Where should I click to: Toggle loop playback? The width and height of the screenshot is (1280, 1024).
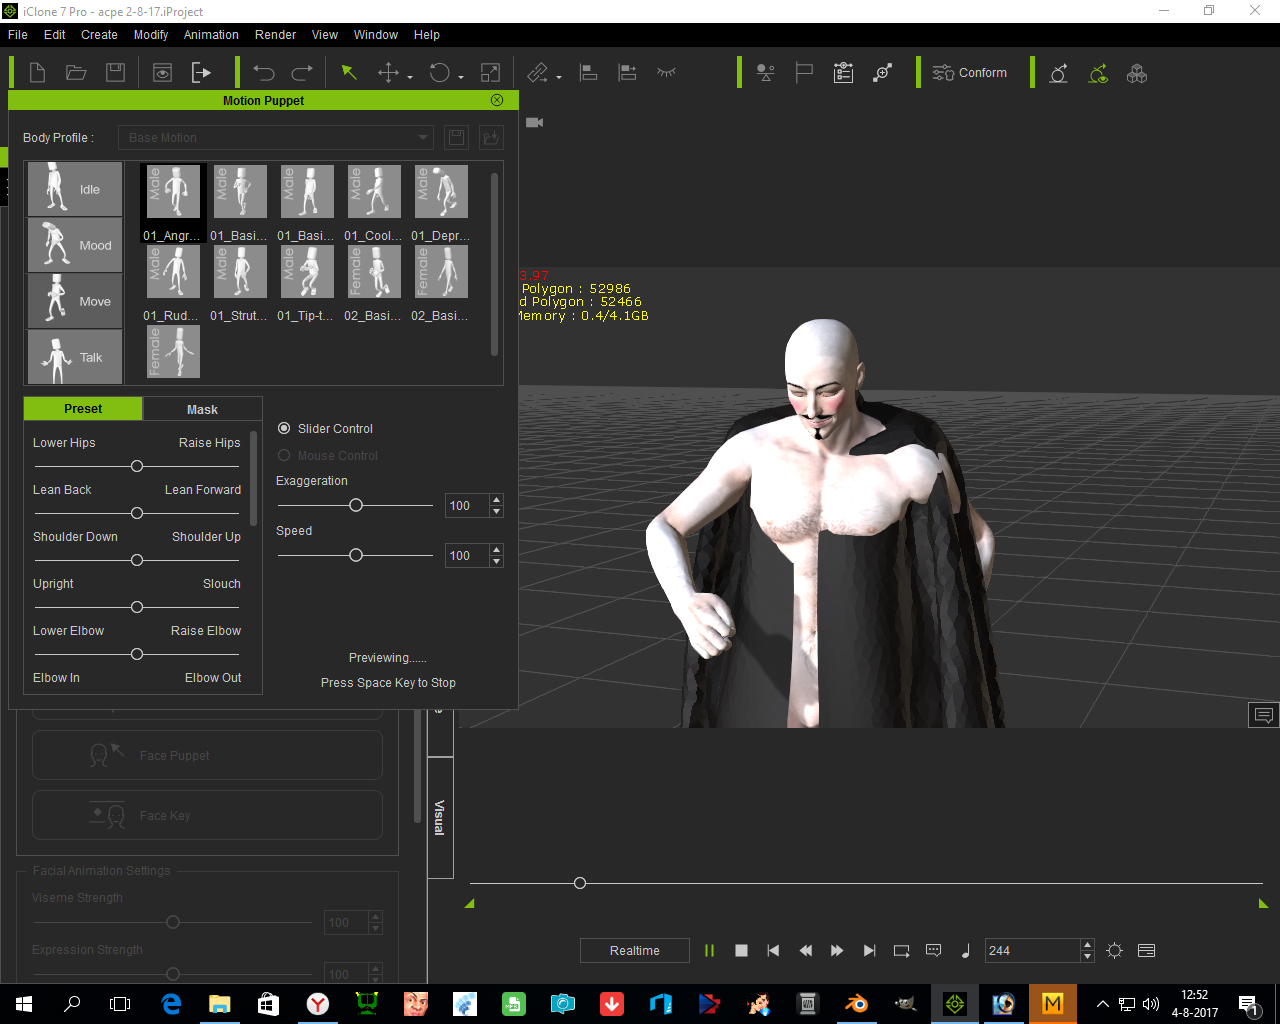(901, 950)
